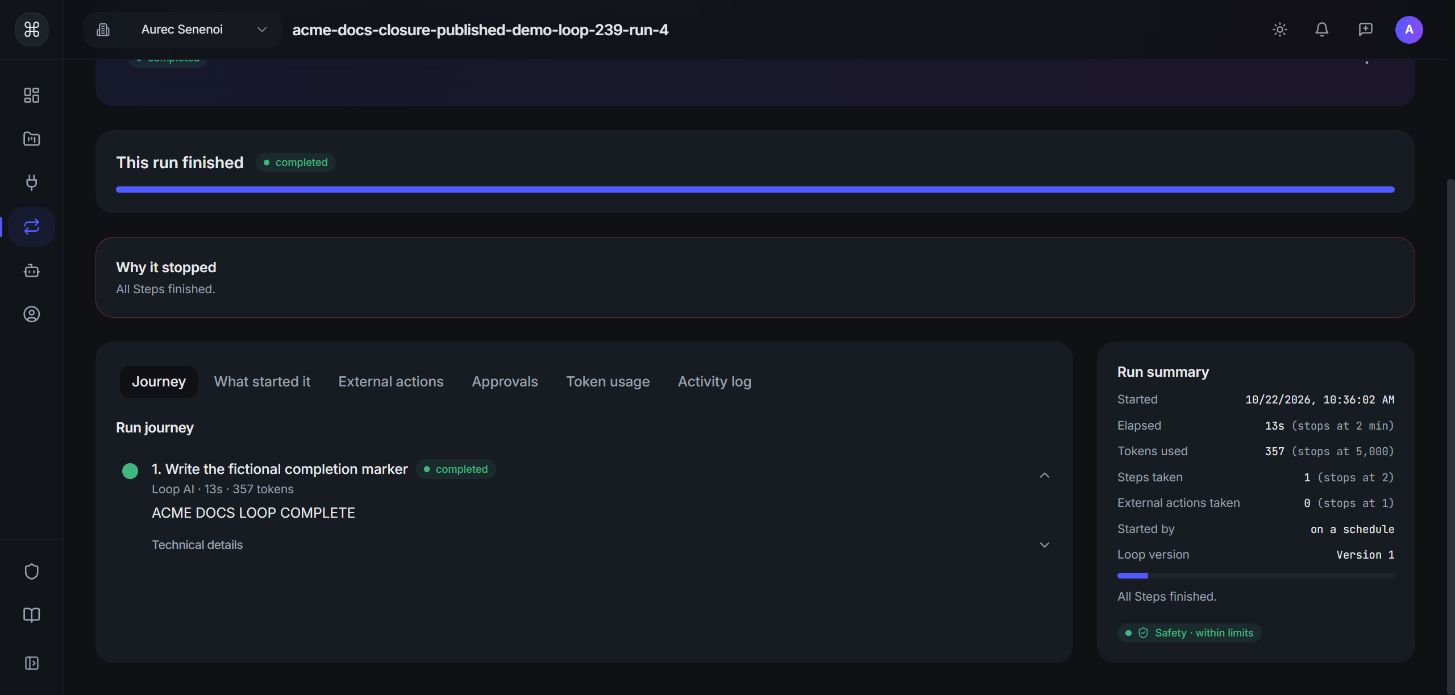This screenshot has width=1455, height=695.
Task: Open the robot agents icon in sidebar
Action: [x=31, y=270]
